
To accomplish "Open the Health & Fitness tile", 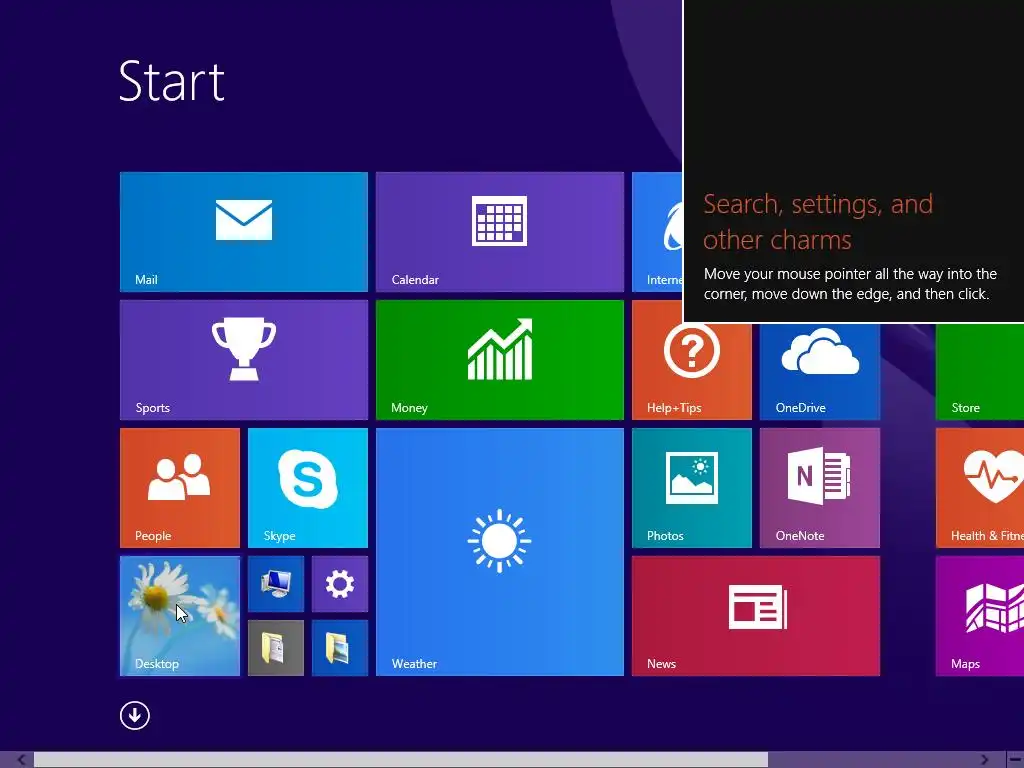I will click(x=980, y=488).
